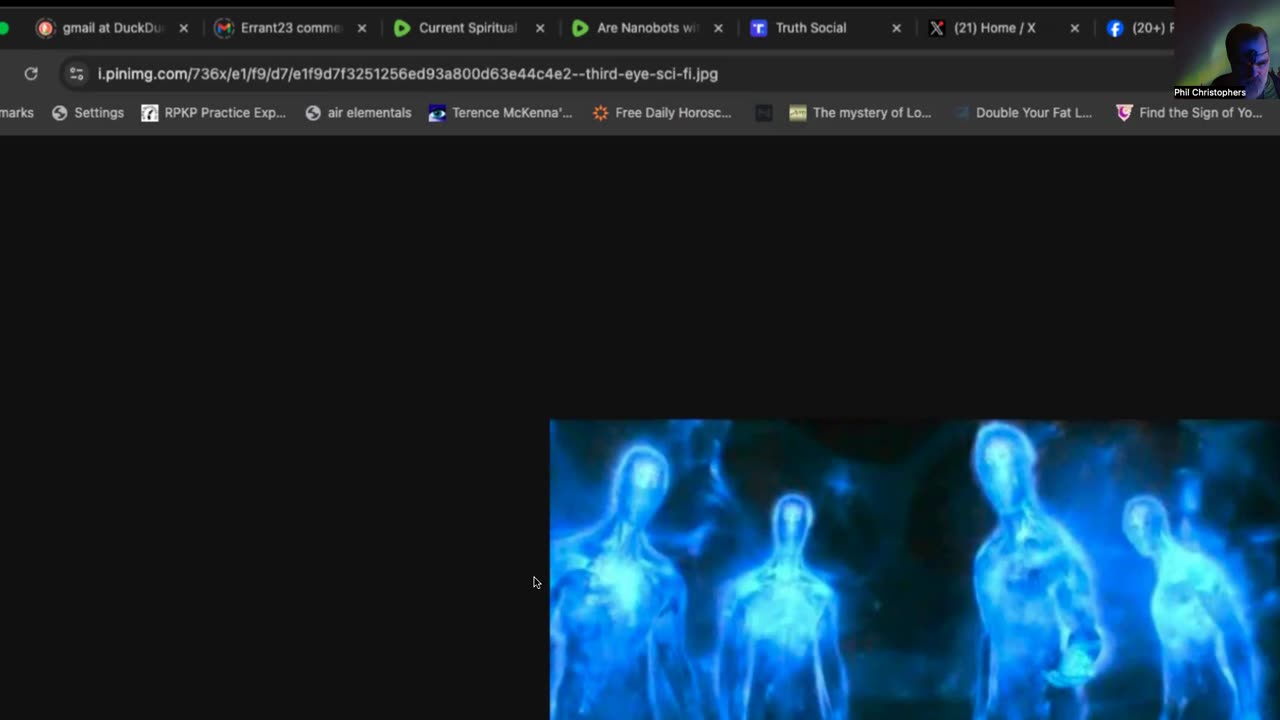
Task: Close the gmail at DuckDuckGo tab
Action: tap(183, 28)
